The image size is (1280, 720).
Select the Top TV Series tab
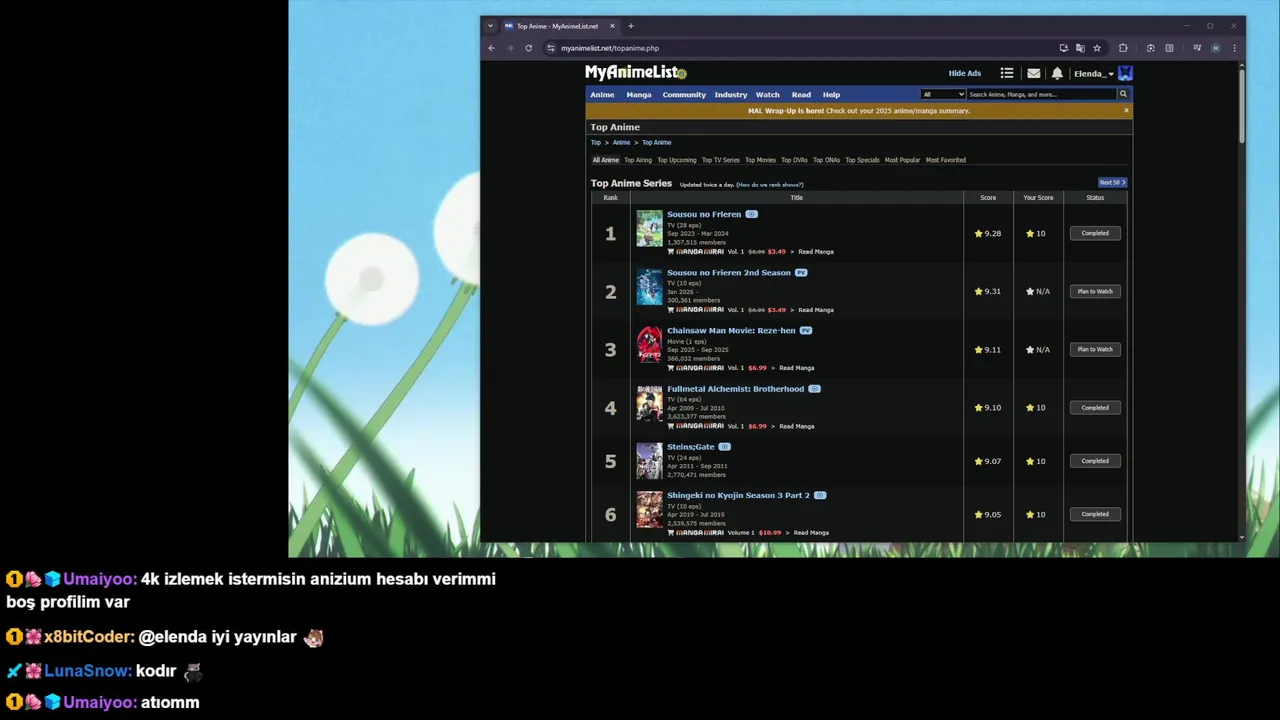(x=721, y=160)
